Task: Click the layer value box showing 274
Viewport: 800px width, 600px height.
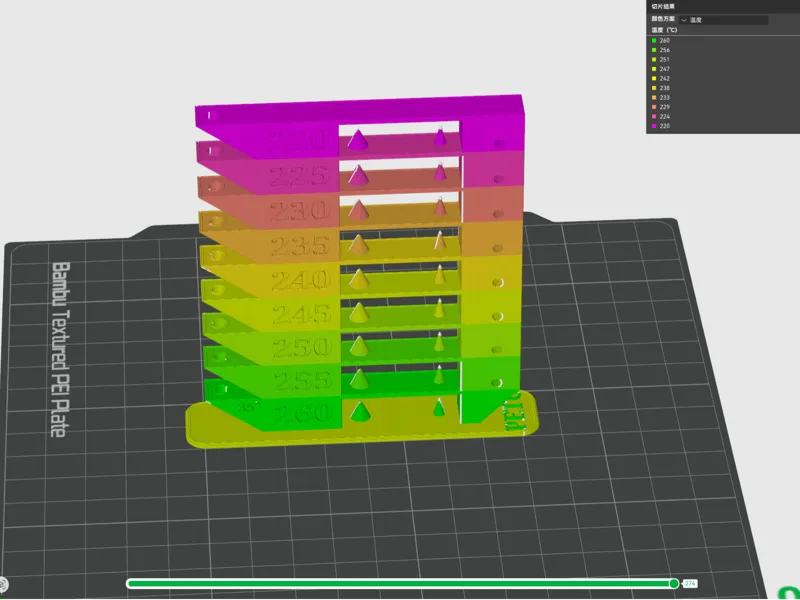Action: (690, 584)
